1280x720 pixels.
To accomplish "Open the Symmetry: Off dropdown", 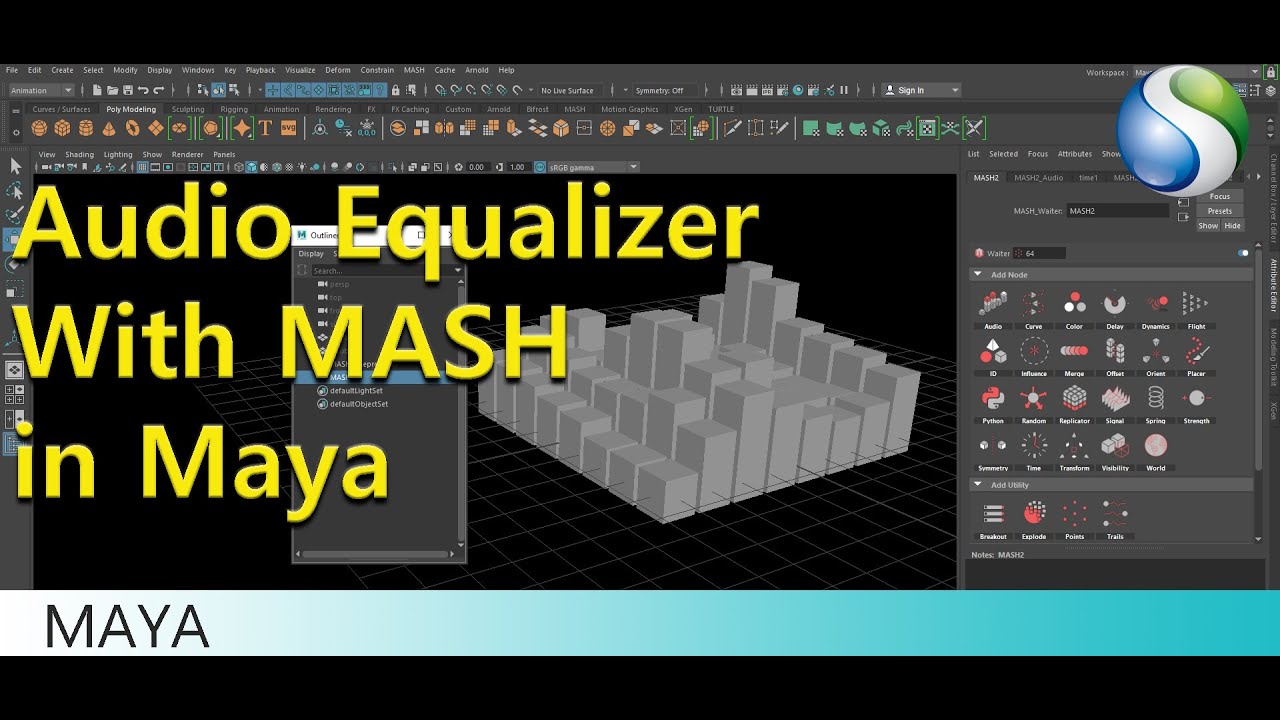I will (665, 90).
